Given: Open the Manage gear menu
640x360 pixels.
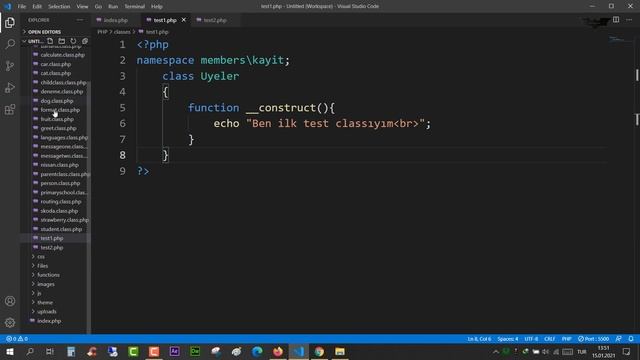Looking at the screenshot, I should [x=10, y=322].
